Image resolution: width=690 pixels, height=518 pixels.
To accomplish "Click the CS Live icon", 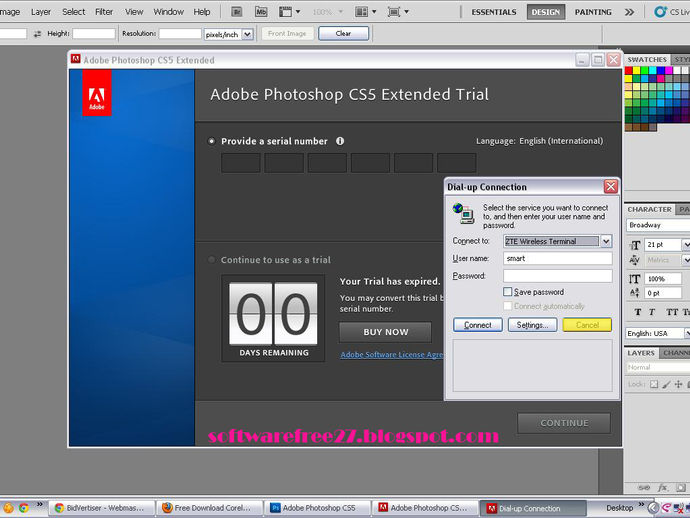I will pyautogui.click(x=661, y=12).
